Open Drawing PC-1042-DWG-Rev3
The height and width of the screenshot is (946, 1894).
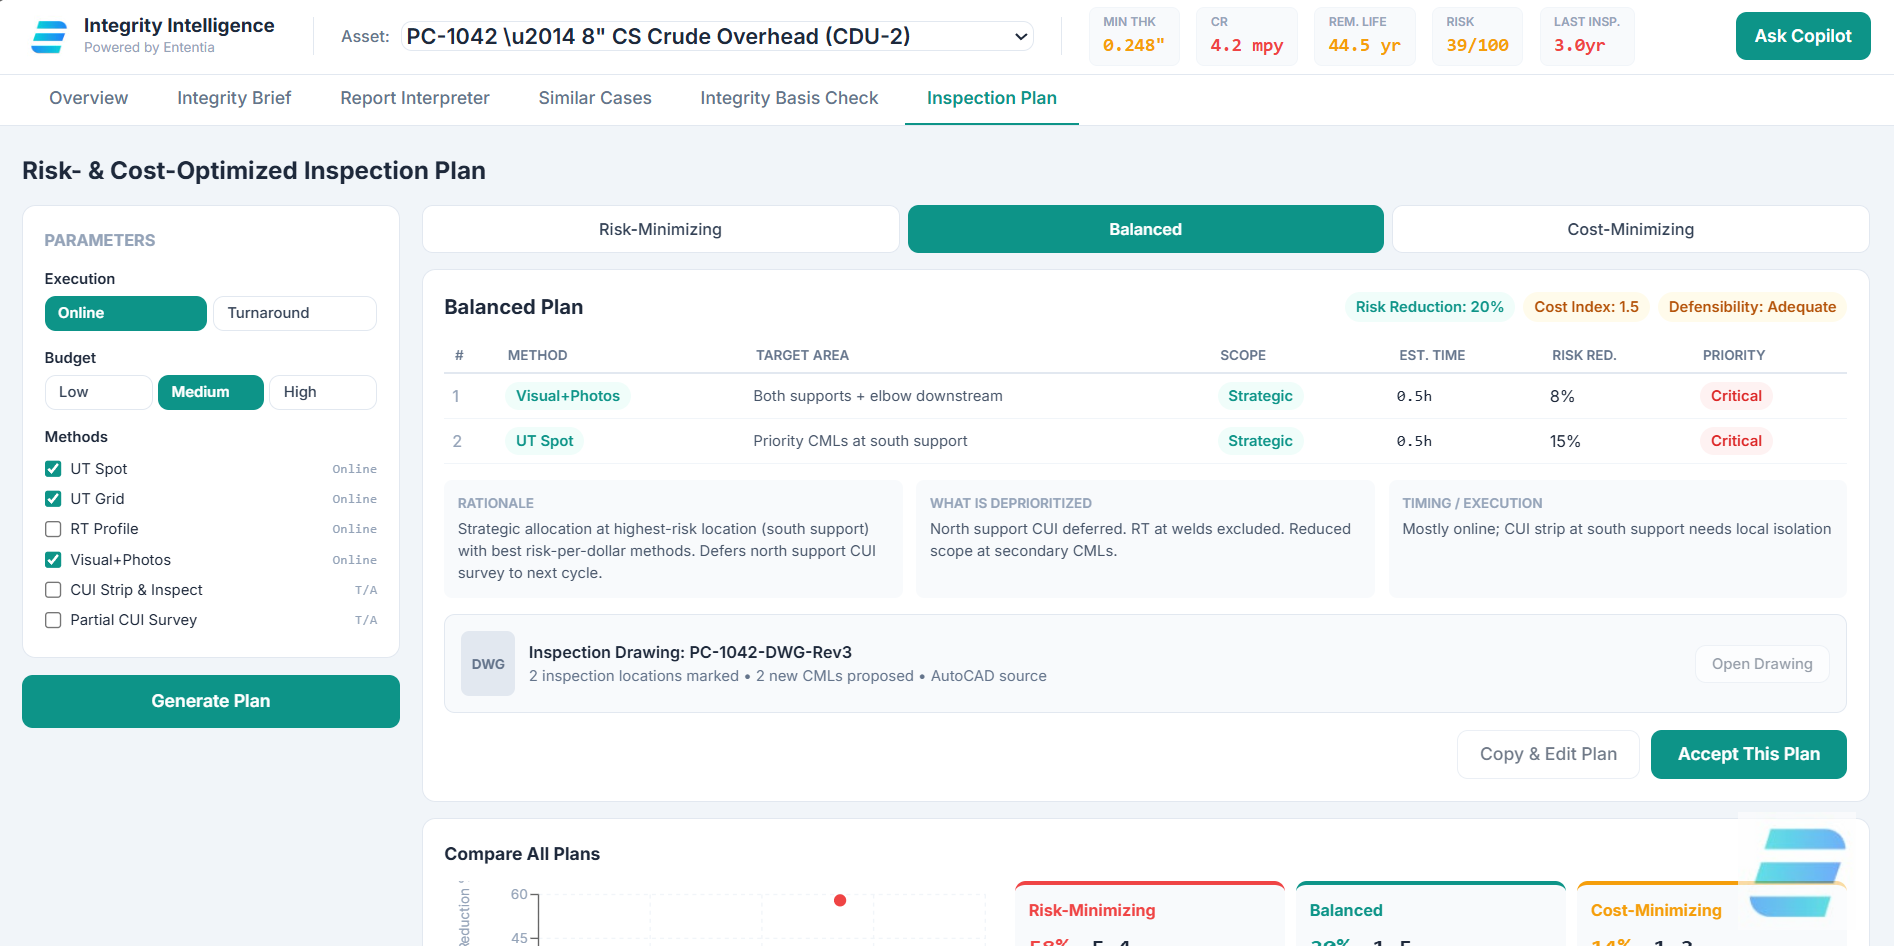(x=1762, y=664)
